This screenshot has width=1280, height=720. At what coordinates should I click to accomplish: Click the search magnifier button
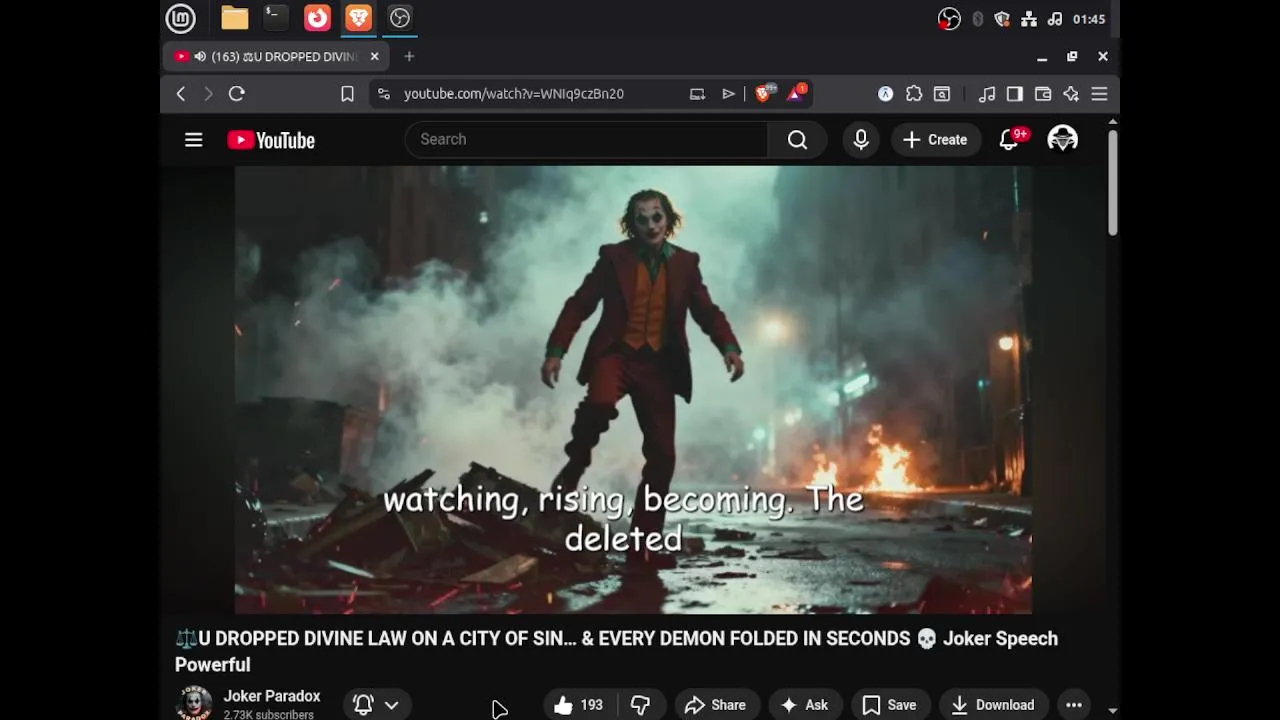click(x=797, y=140)
